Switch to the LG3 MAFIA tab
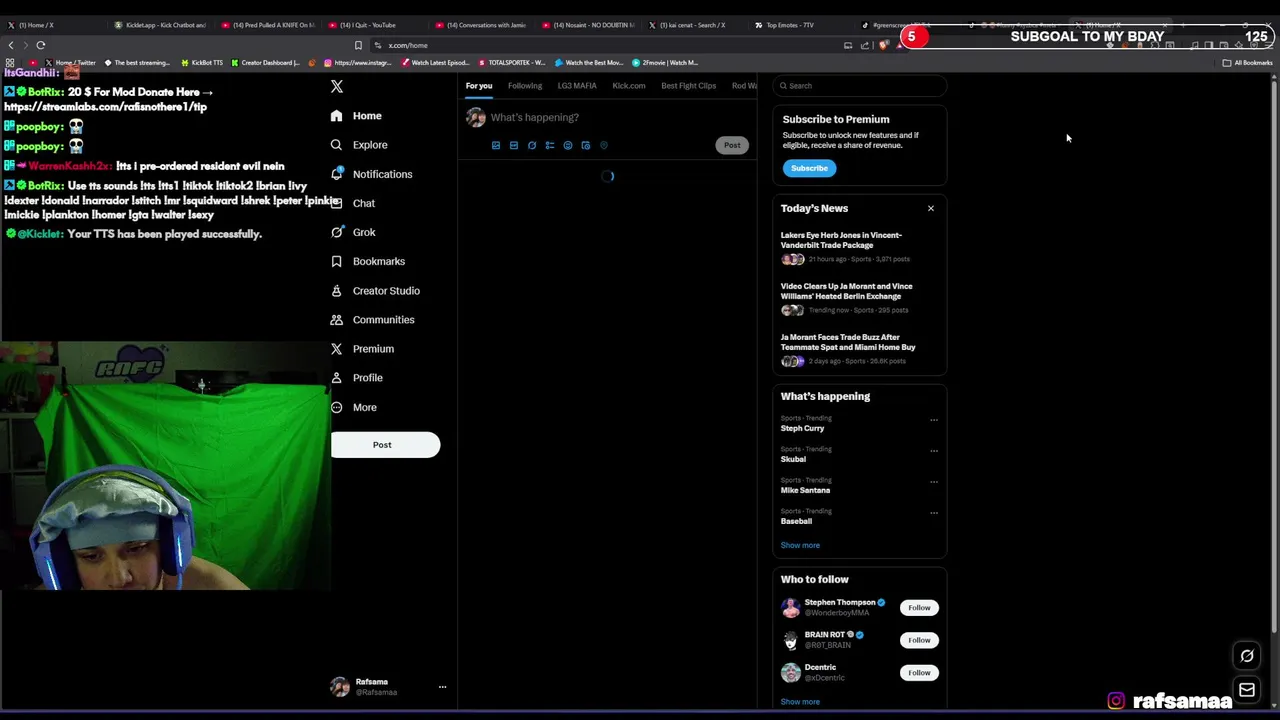Image resolution: width=1280 pixels, height=720 pixels. pyautogui.click(x=577, y=86)
